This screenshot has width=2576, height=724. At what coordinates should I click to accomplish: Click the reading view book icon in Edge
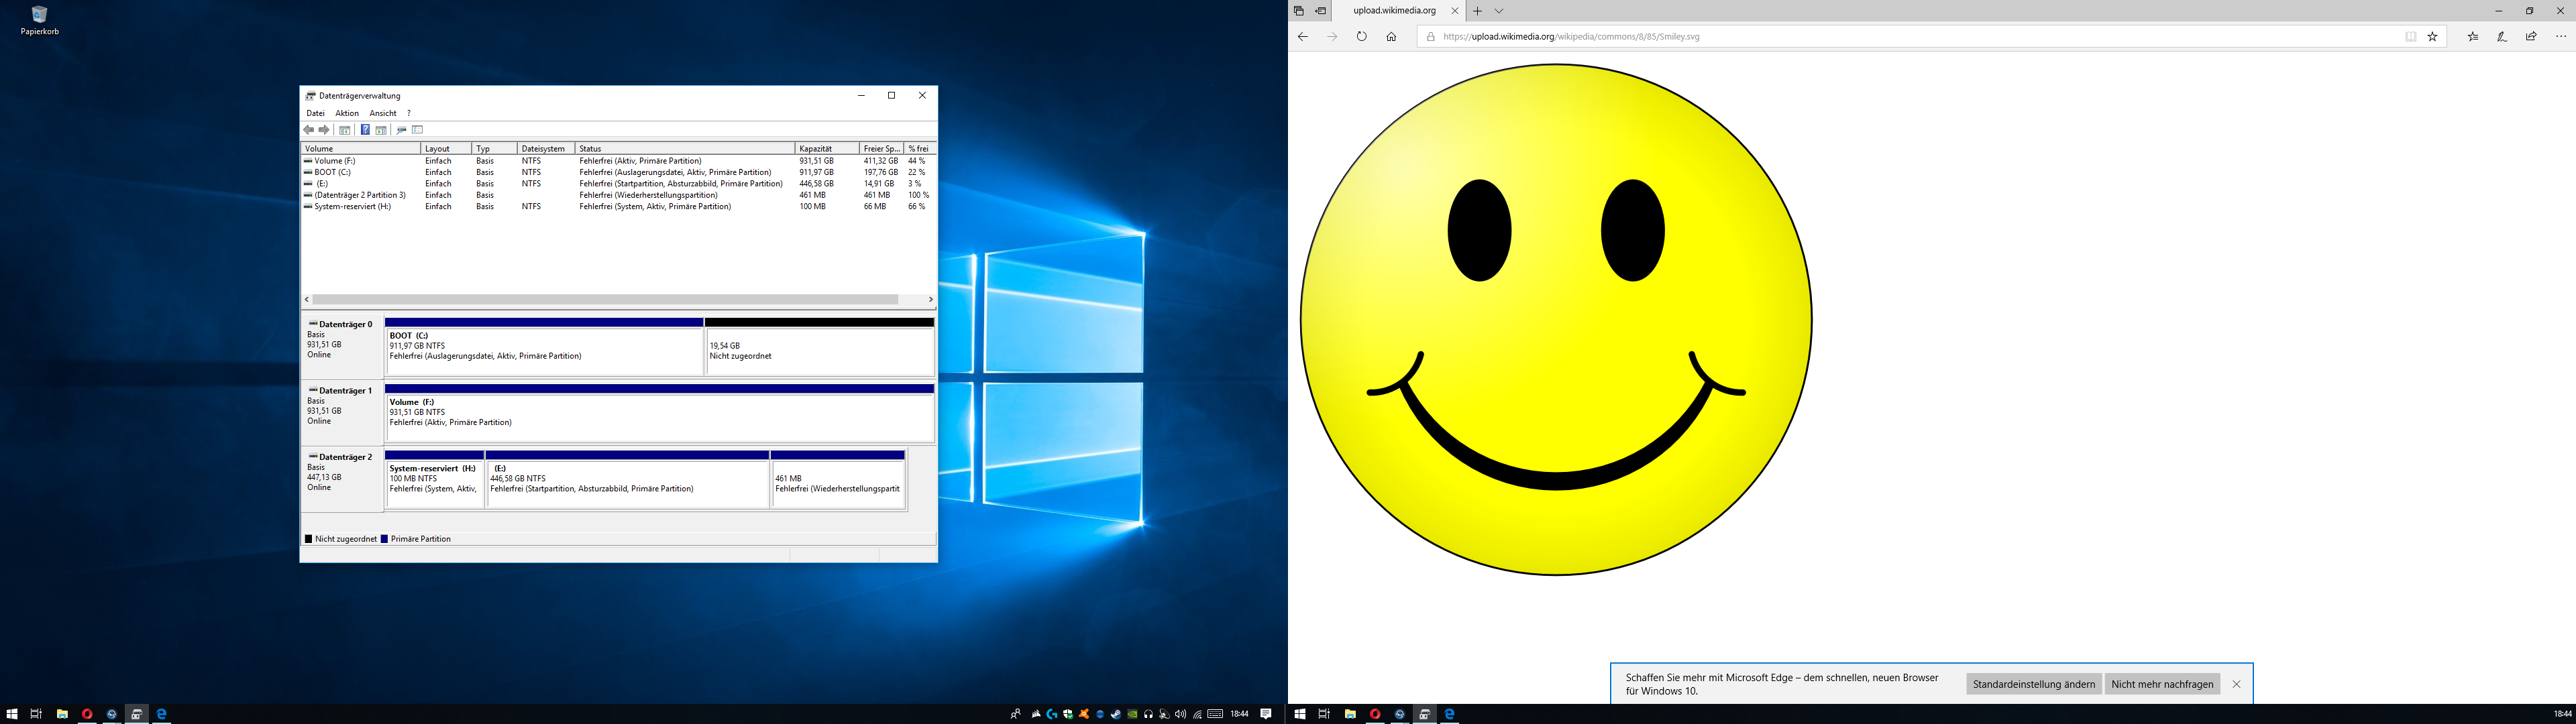click(2411, 37)
